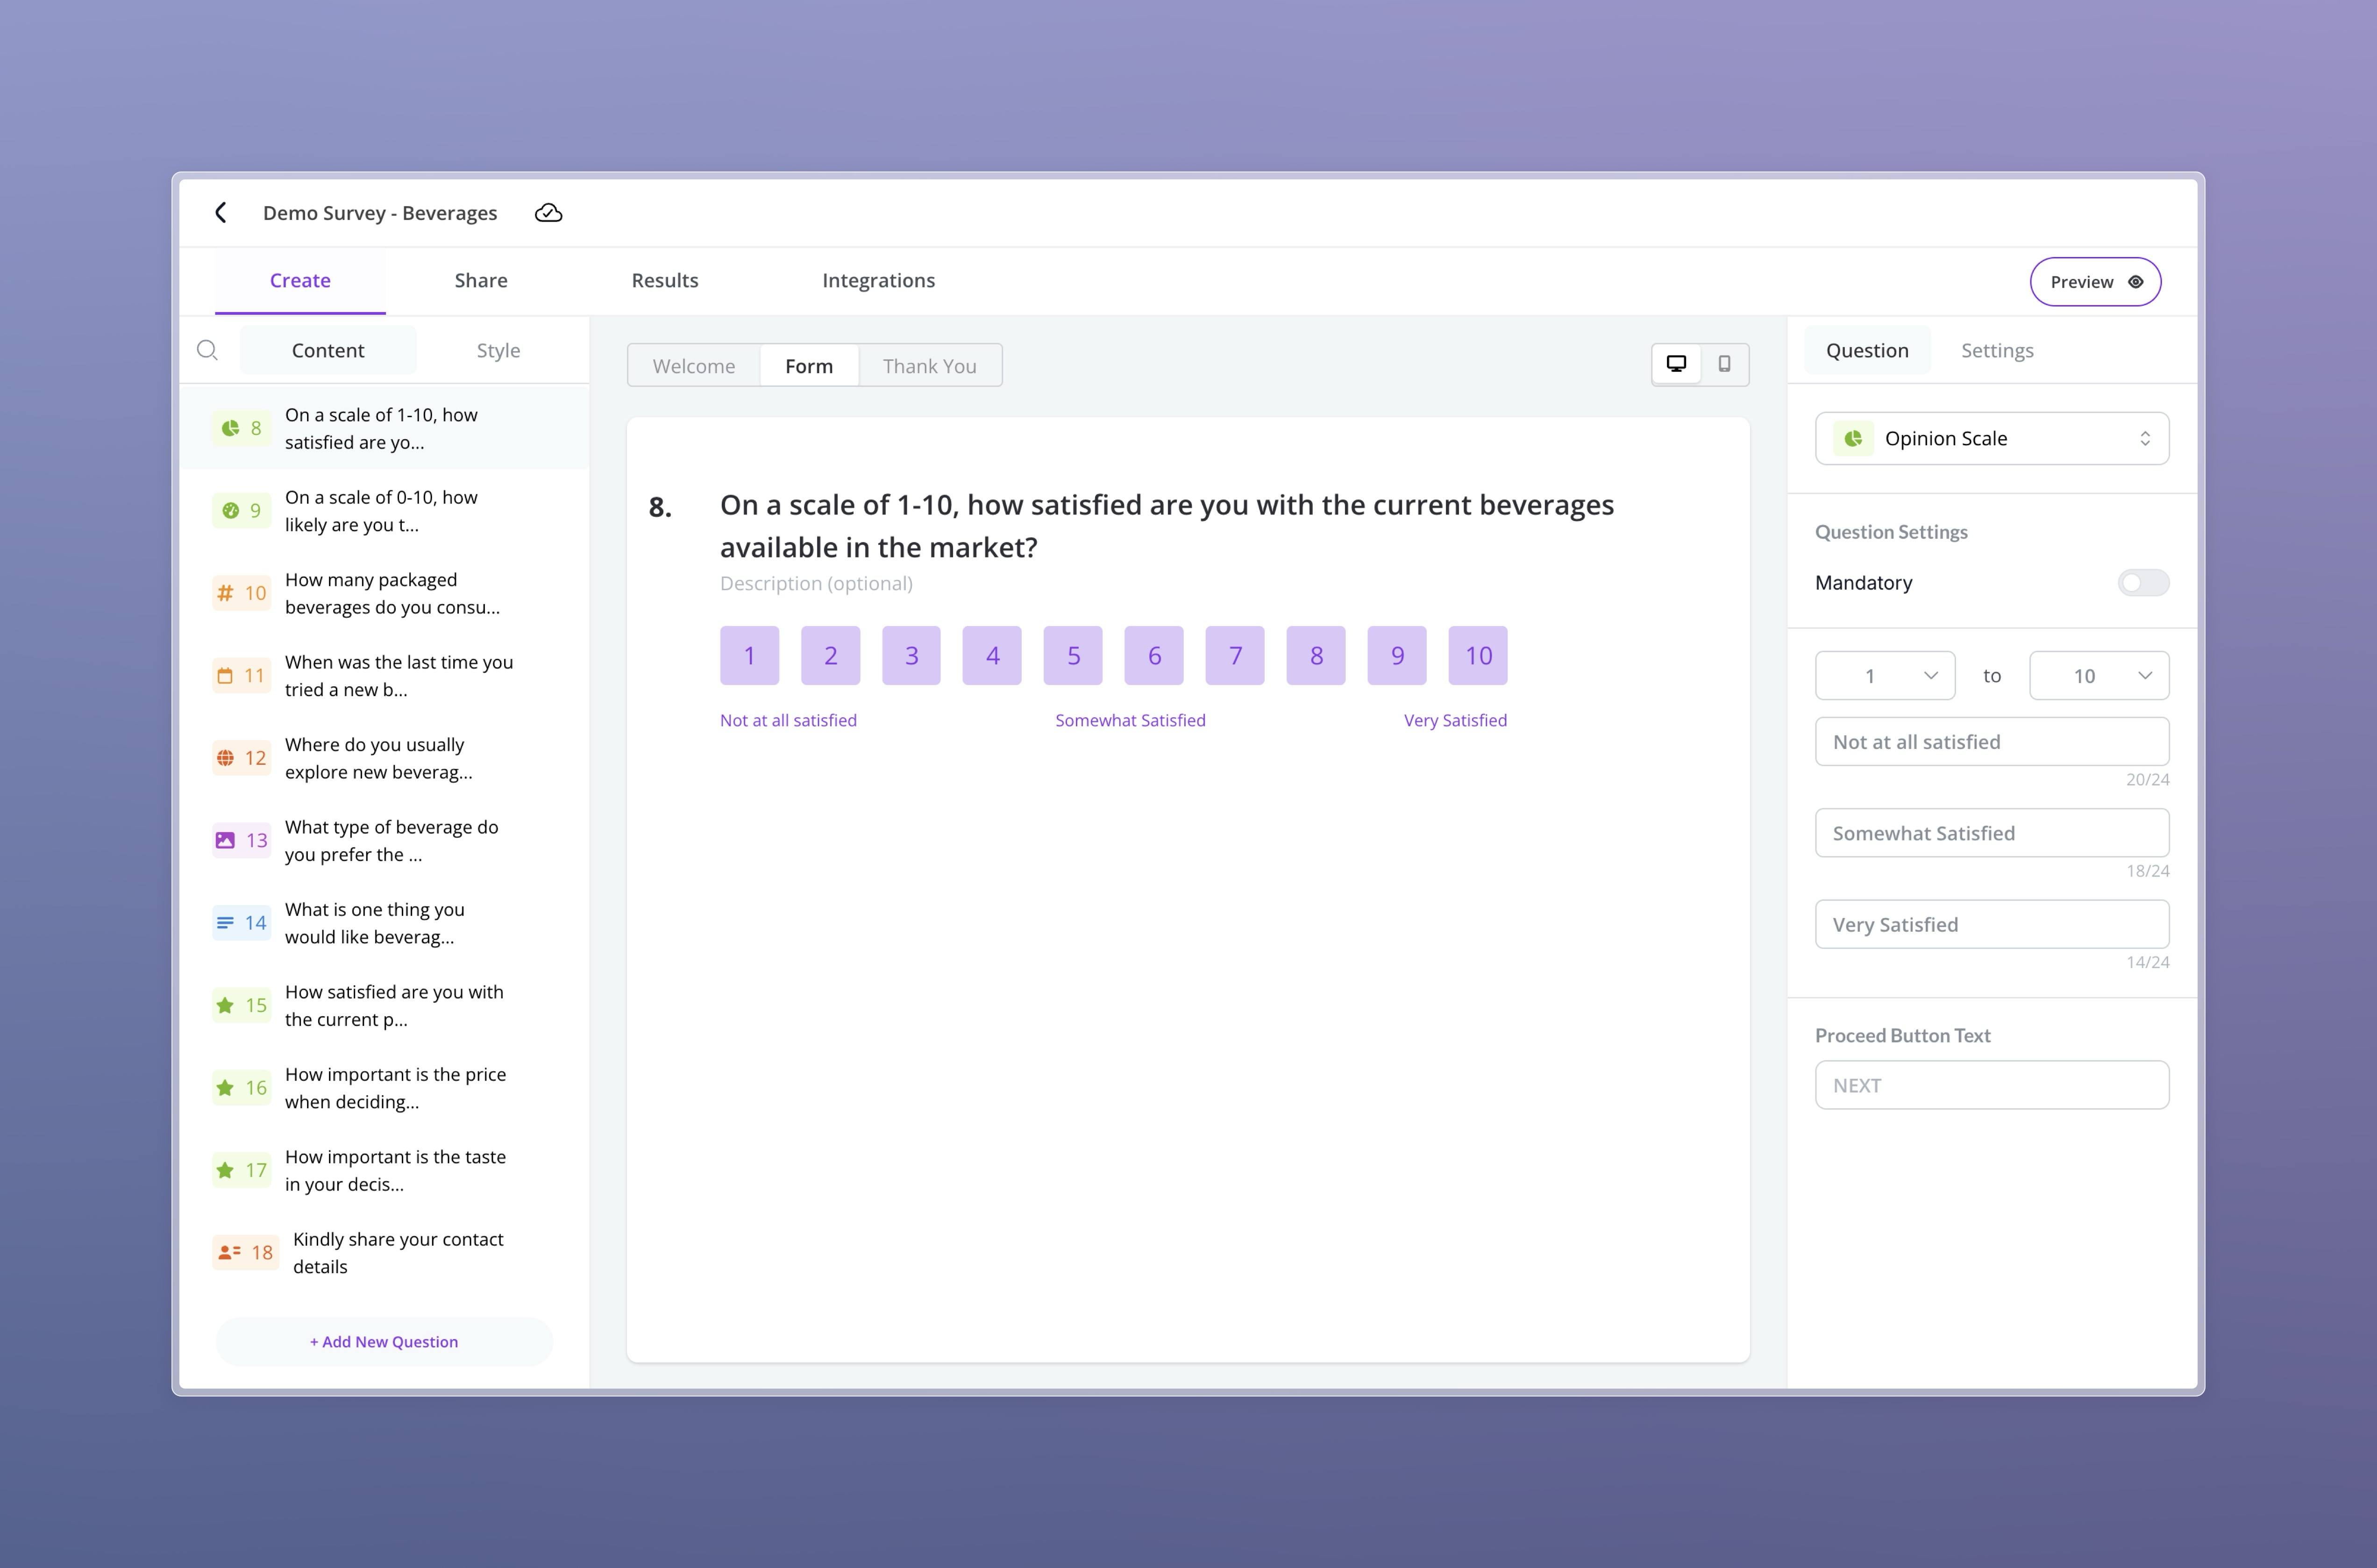Click the 'Demo Survey - Beverages' title
The image size is (2377, 1568).
[380, 213]
